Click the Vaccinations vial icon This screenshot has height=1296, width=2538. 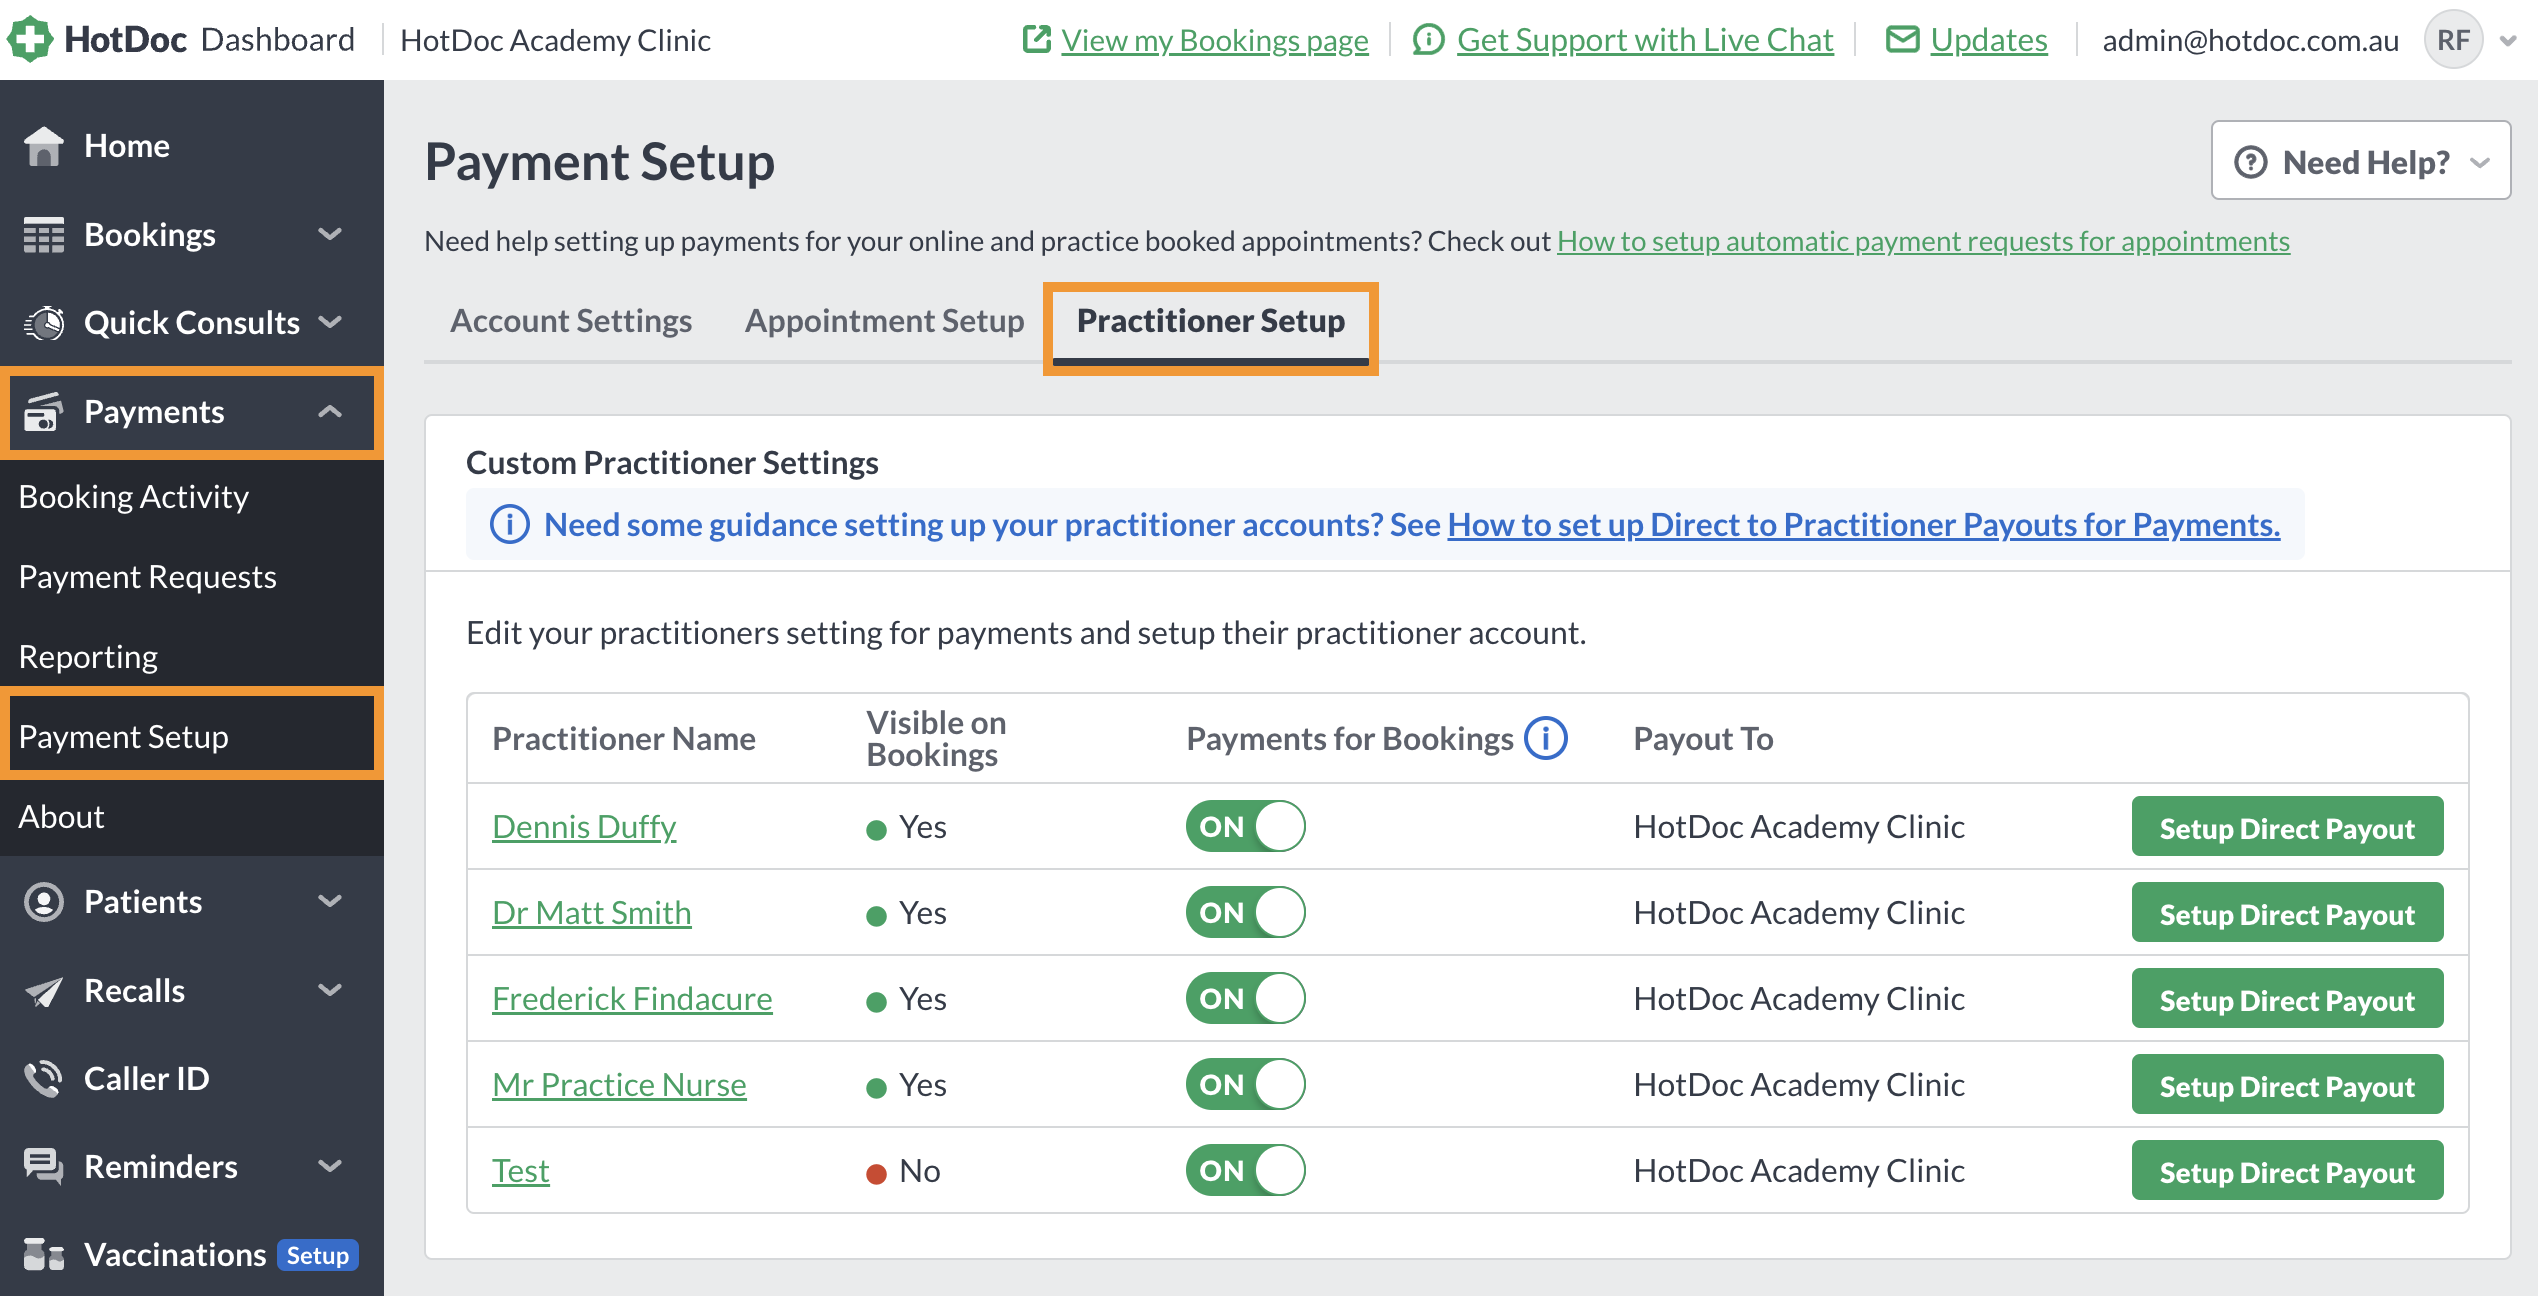click(x=44, y=1255)
